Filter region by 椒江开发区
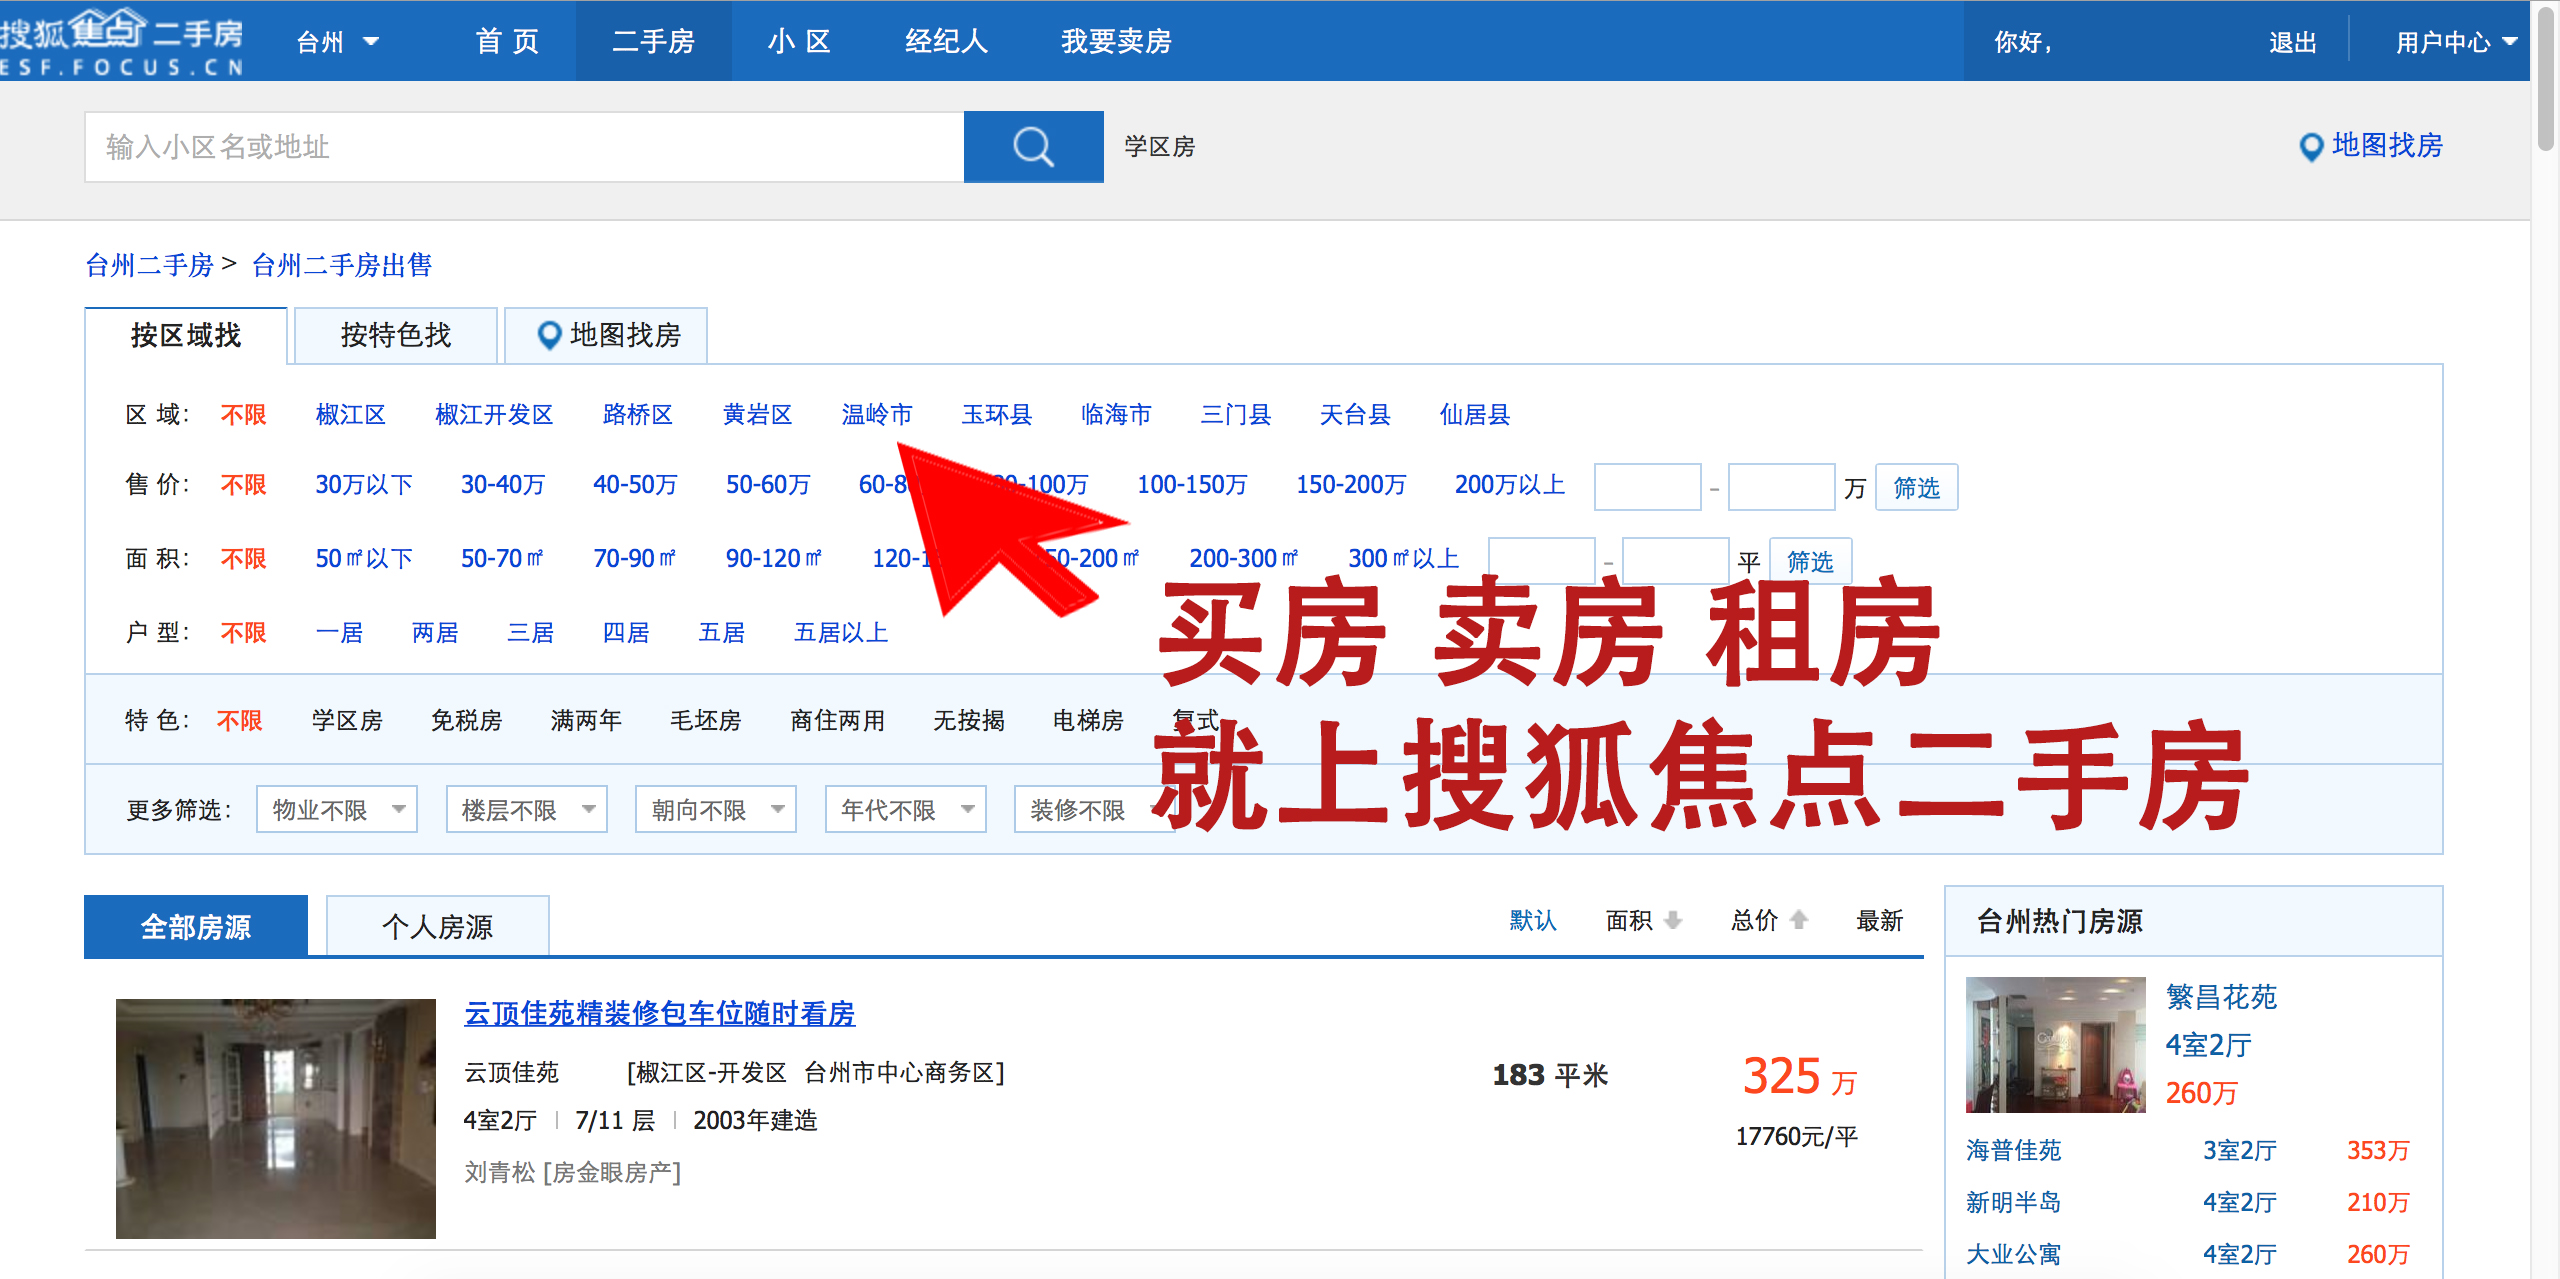This screenshot has width=2560, height=1279. pos(494,414)
